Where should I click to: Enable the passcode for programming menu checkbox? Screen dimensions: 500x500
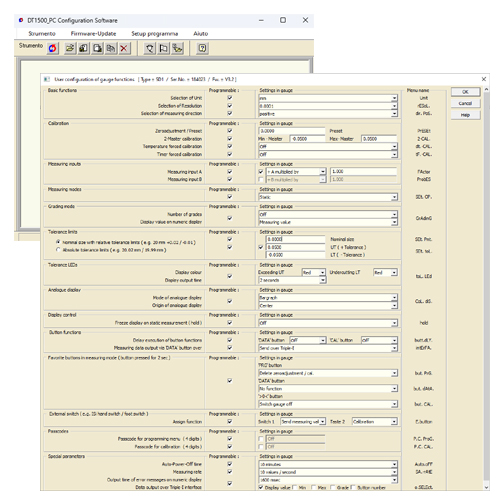[261, 439]
